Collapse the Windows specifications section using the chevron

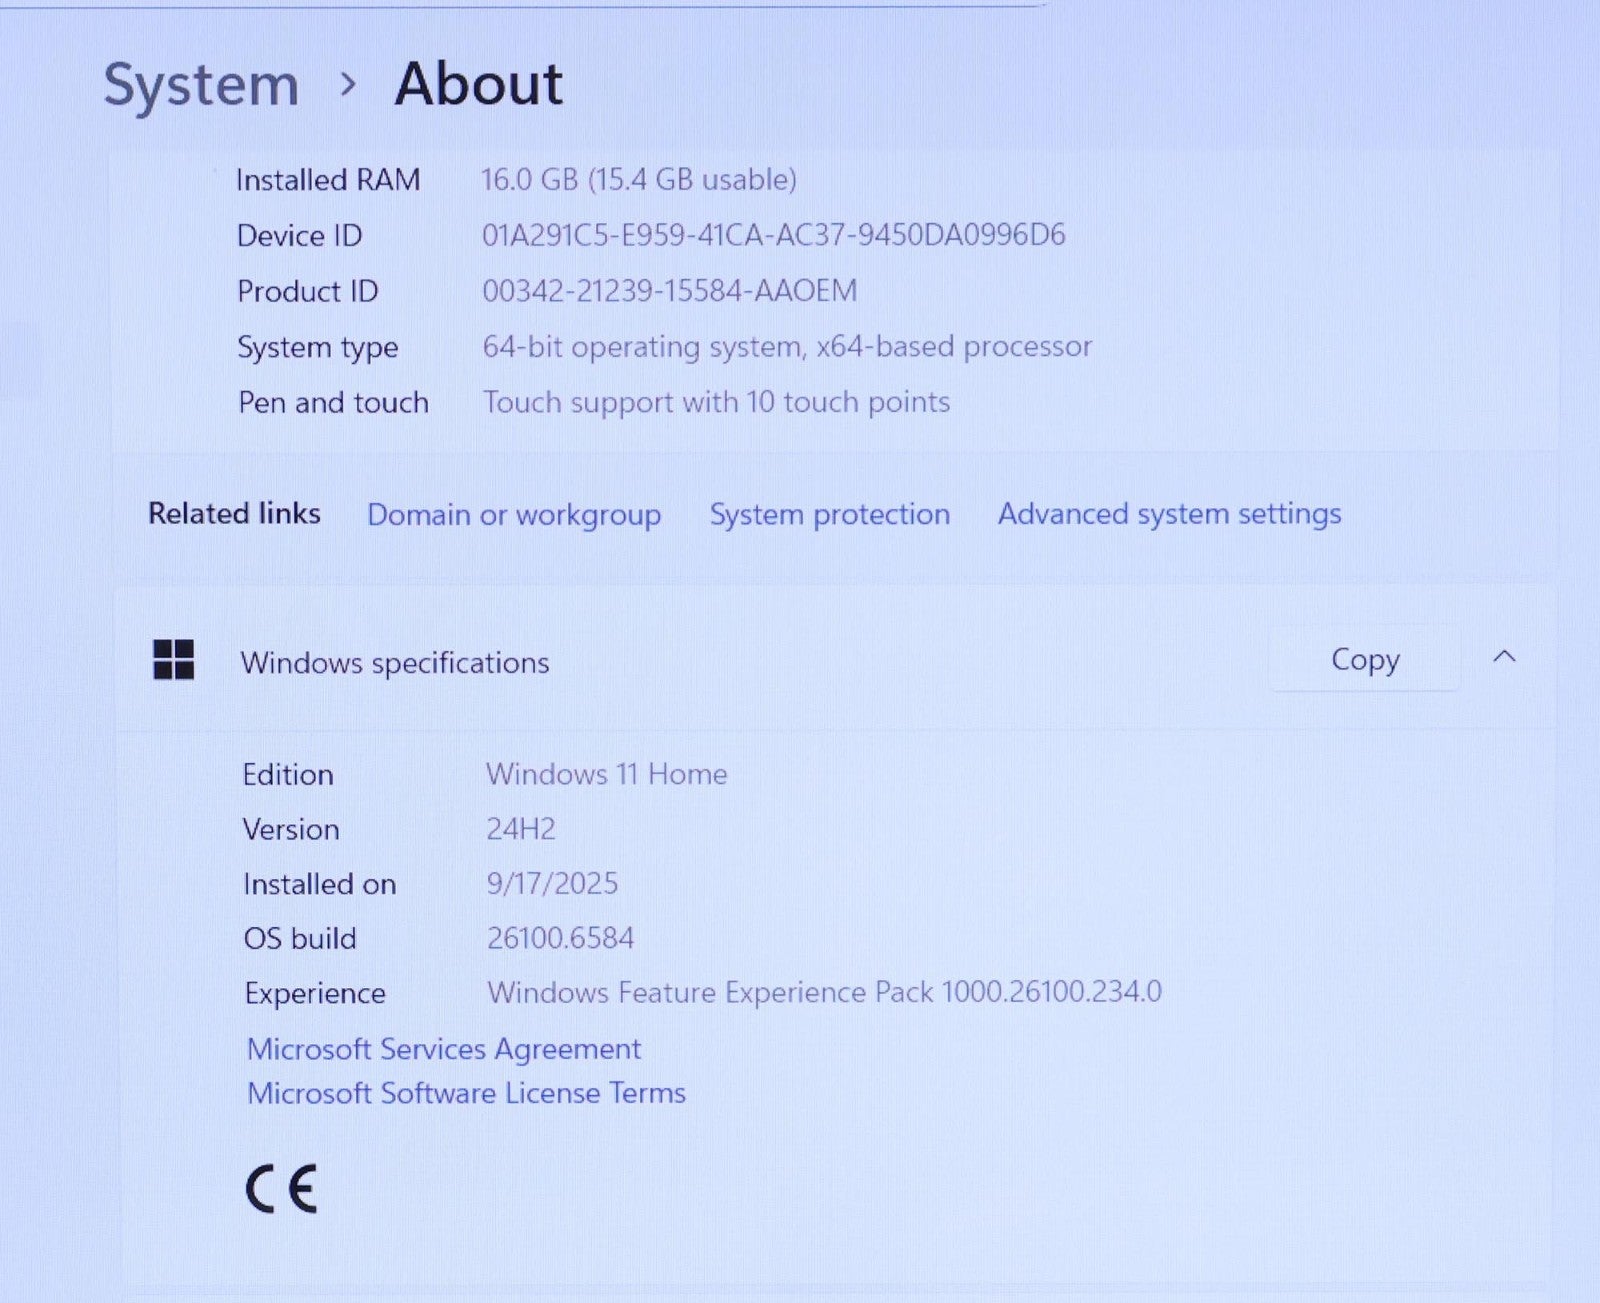pos(1504,657)
